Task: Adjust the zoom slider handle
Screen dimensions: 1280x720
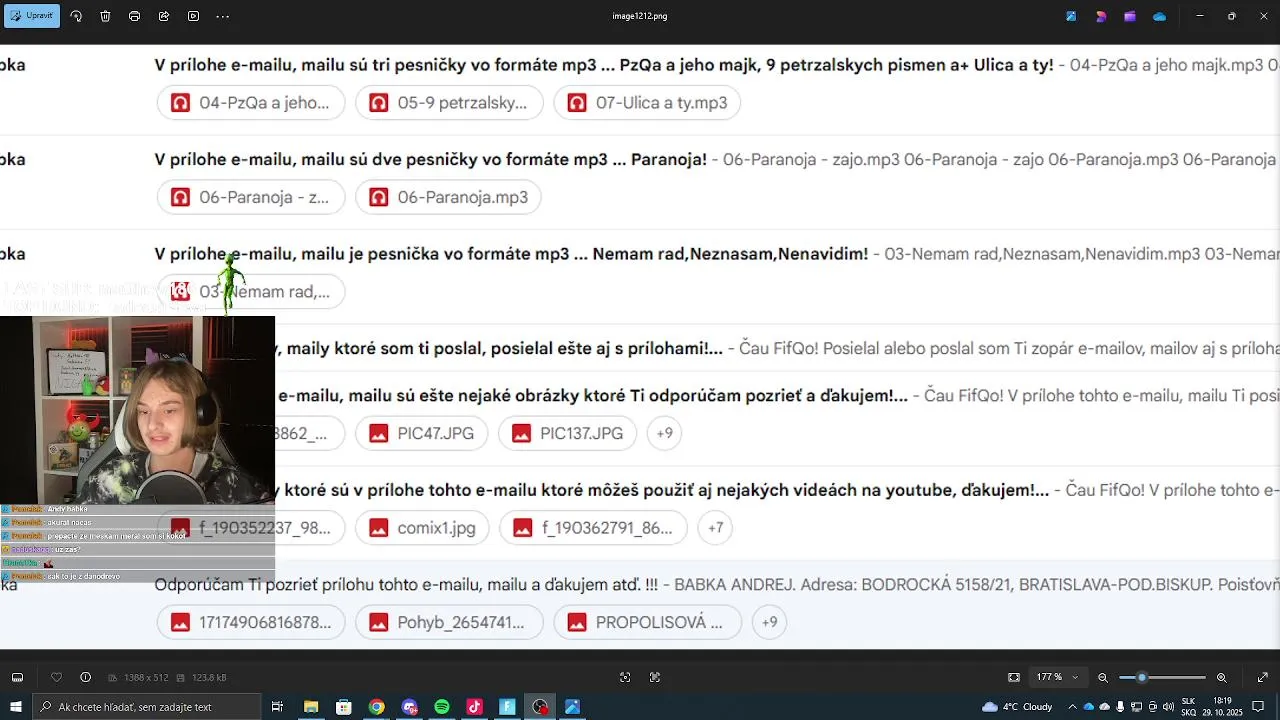Action: click(x=1142, y=677)
